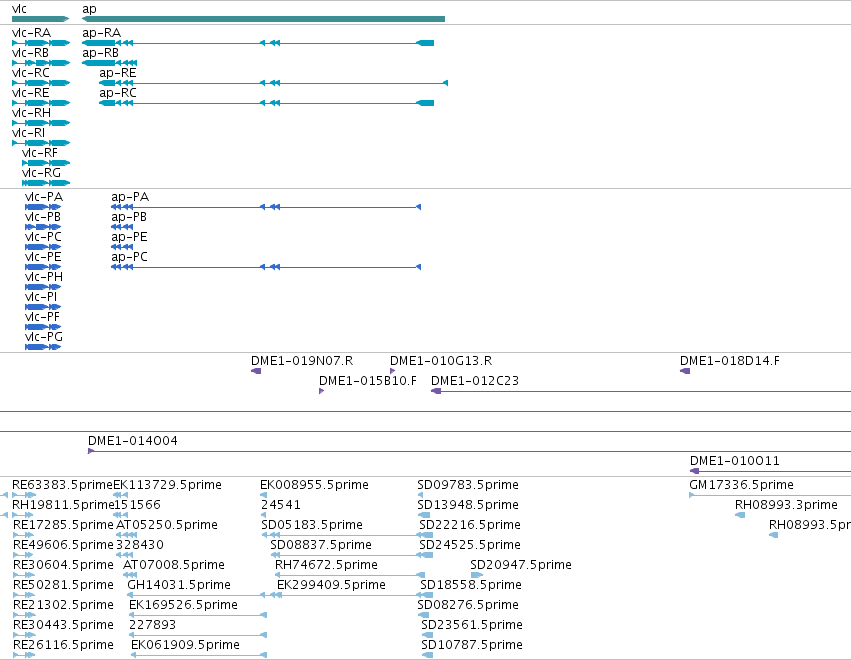The image size is (851, 660).
Task: Click the DME1-015B10.F clone label
Action: [368, 380]
